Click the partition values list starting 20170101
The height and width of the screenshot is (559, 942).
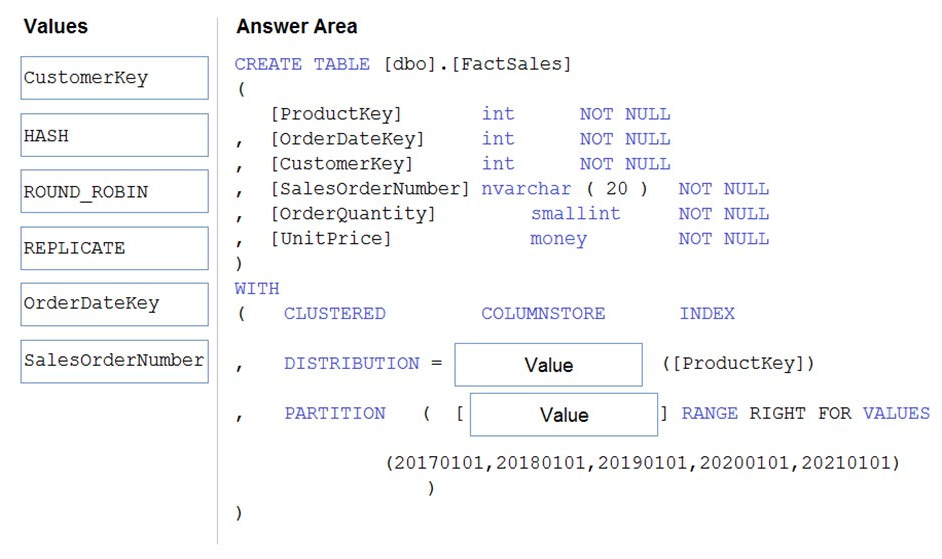(x=643, y=463)
